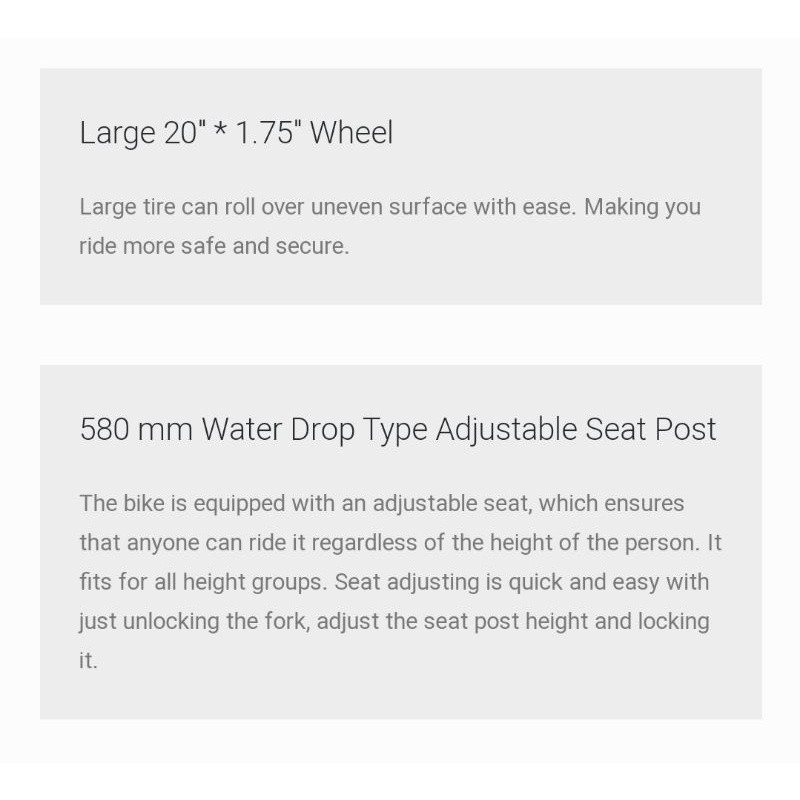800x800 pixels.
Task: Click the words "Making you" in the wheel description
Action: point(642,208)
